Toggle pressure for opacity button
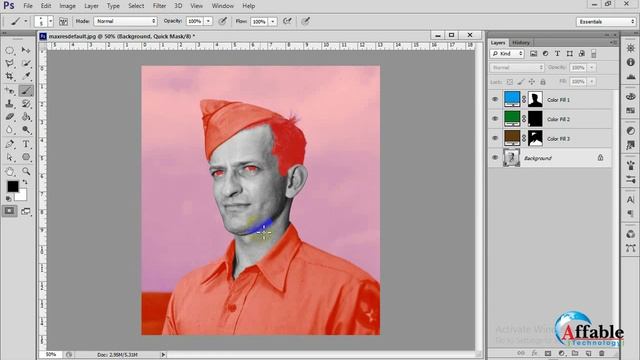640x360 pixels. tap(222, 21)
